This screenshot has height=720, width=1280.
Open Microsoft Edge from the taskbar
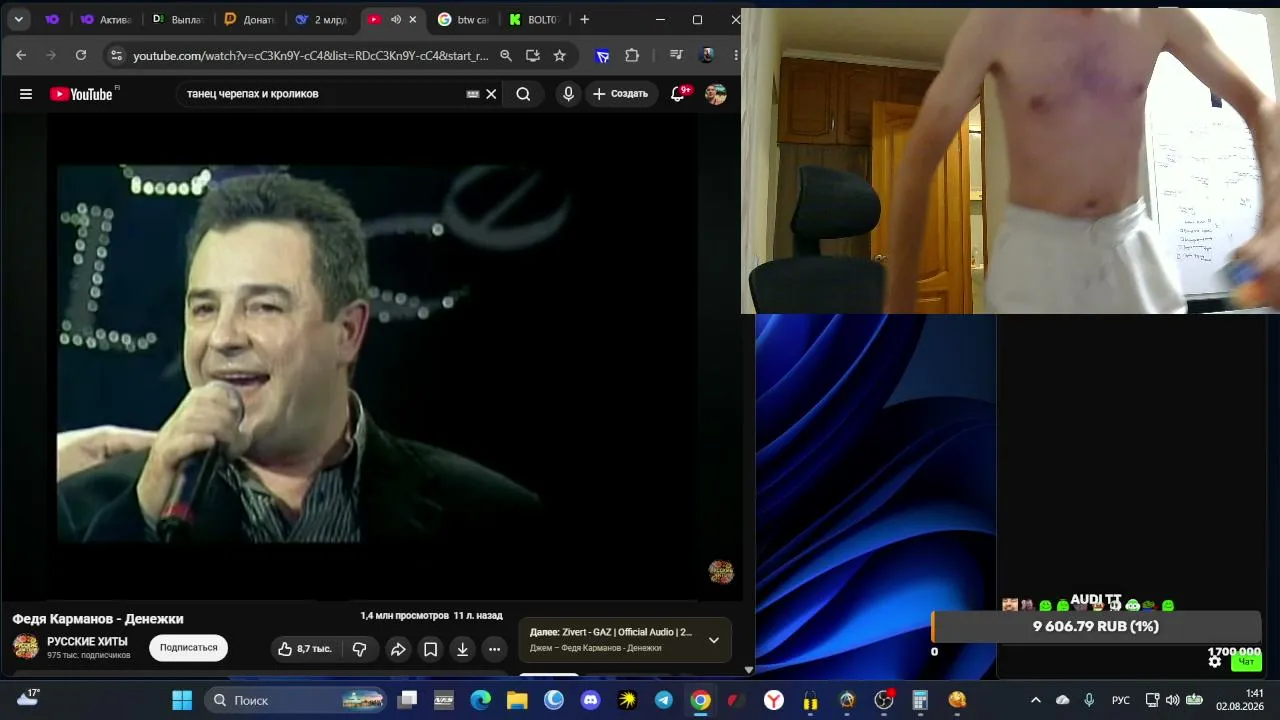[480, 700]
